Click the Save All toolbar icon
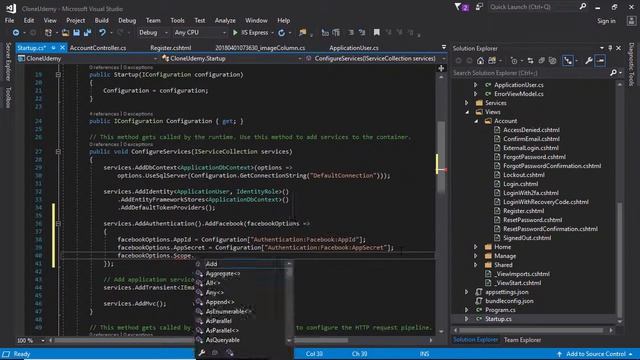The width and height of the screenshot is (640, 360). tap(87, 33)
